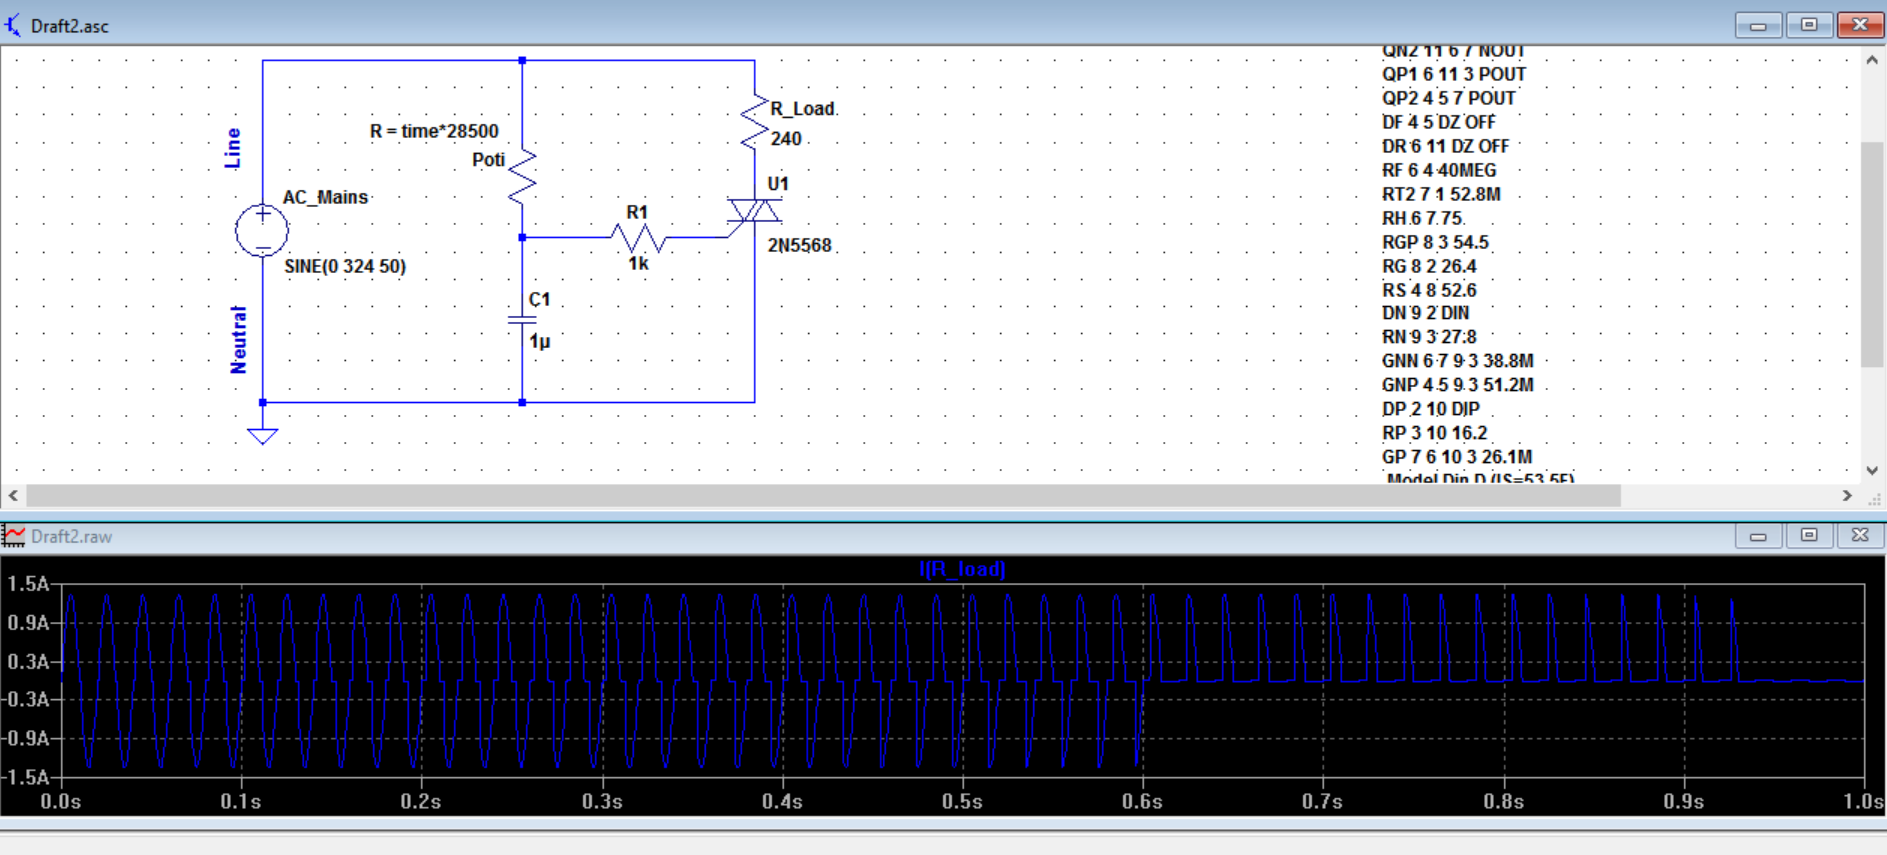
Task: Click the RF 6 4 40MEG netlist line
Action: point(1439,170)
